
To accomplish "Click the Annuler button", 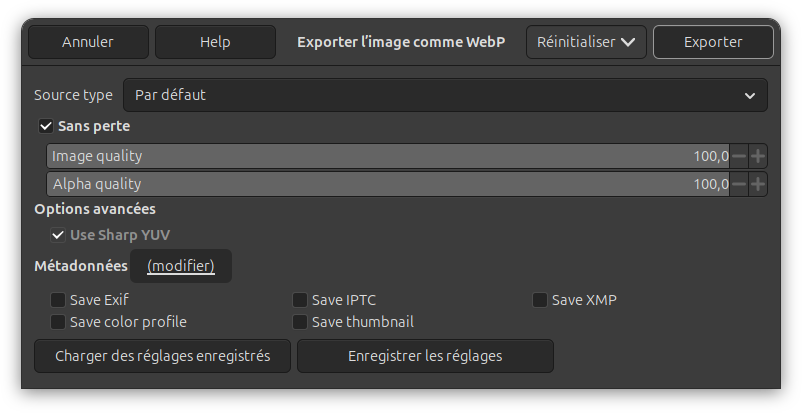I will 88,42.
